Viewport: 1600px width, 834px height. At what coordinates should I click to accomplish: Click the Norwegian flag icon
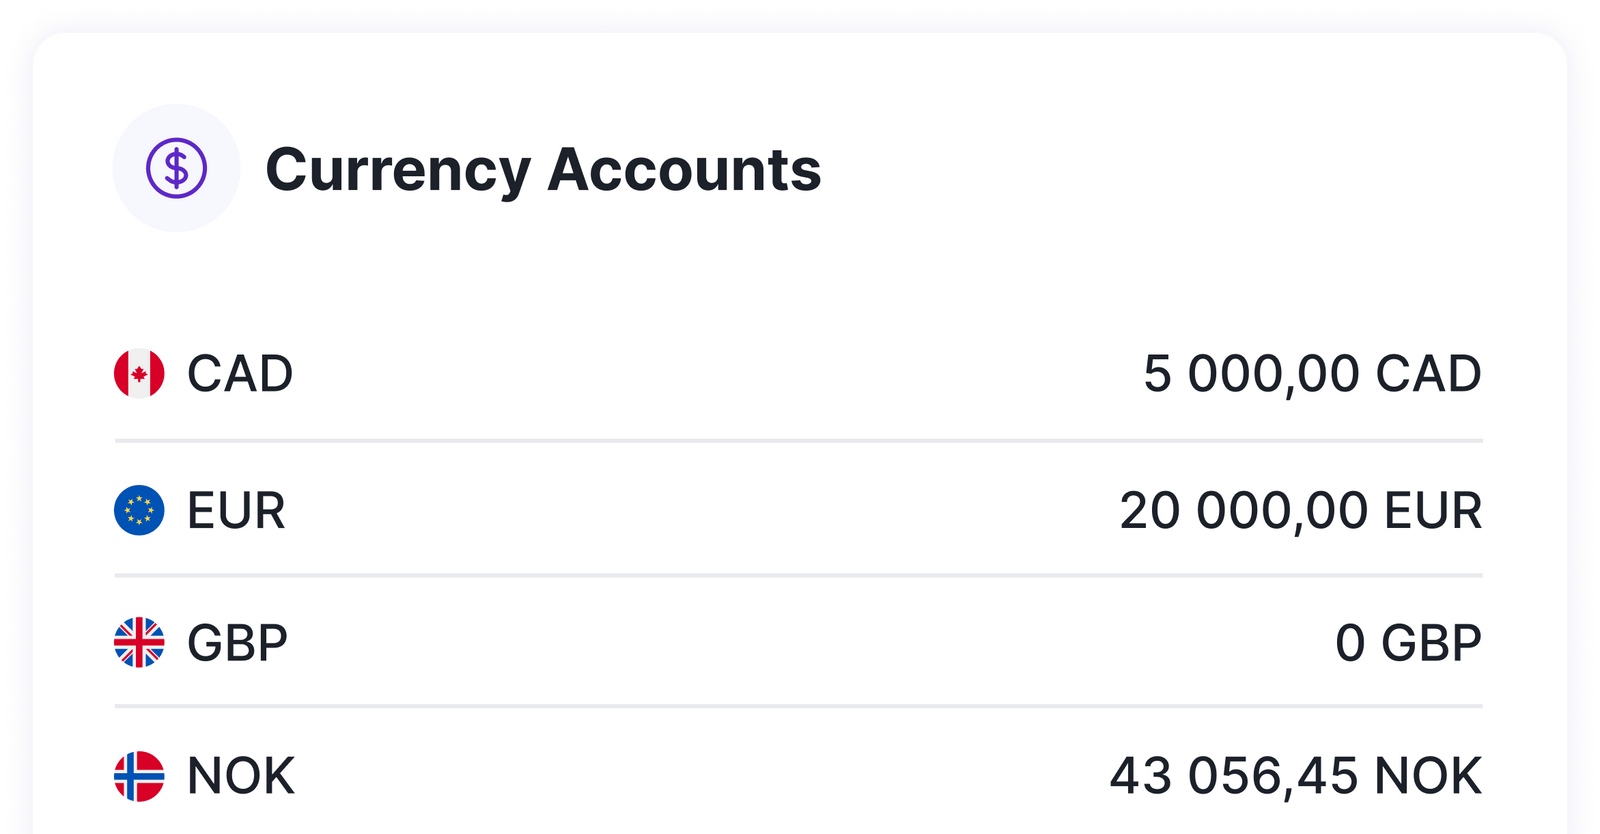tap(139, 776)
